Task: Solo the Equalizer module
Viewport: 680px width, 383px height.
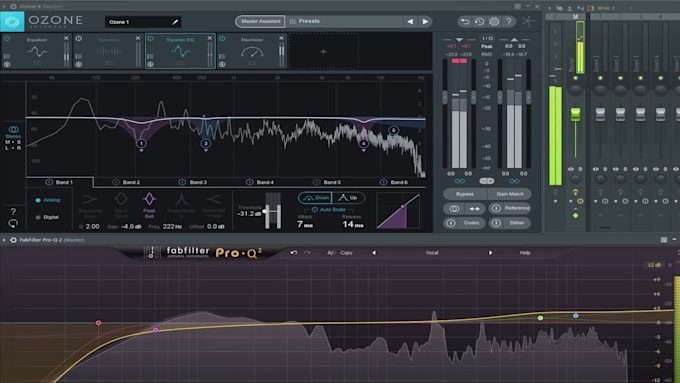Action: (7, 64)
